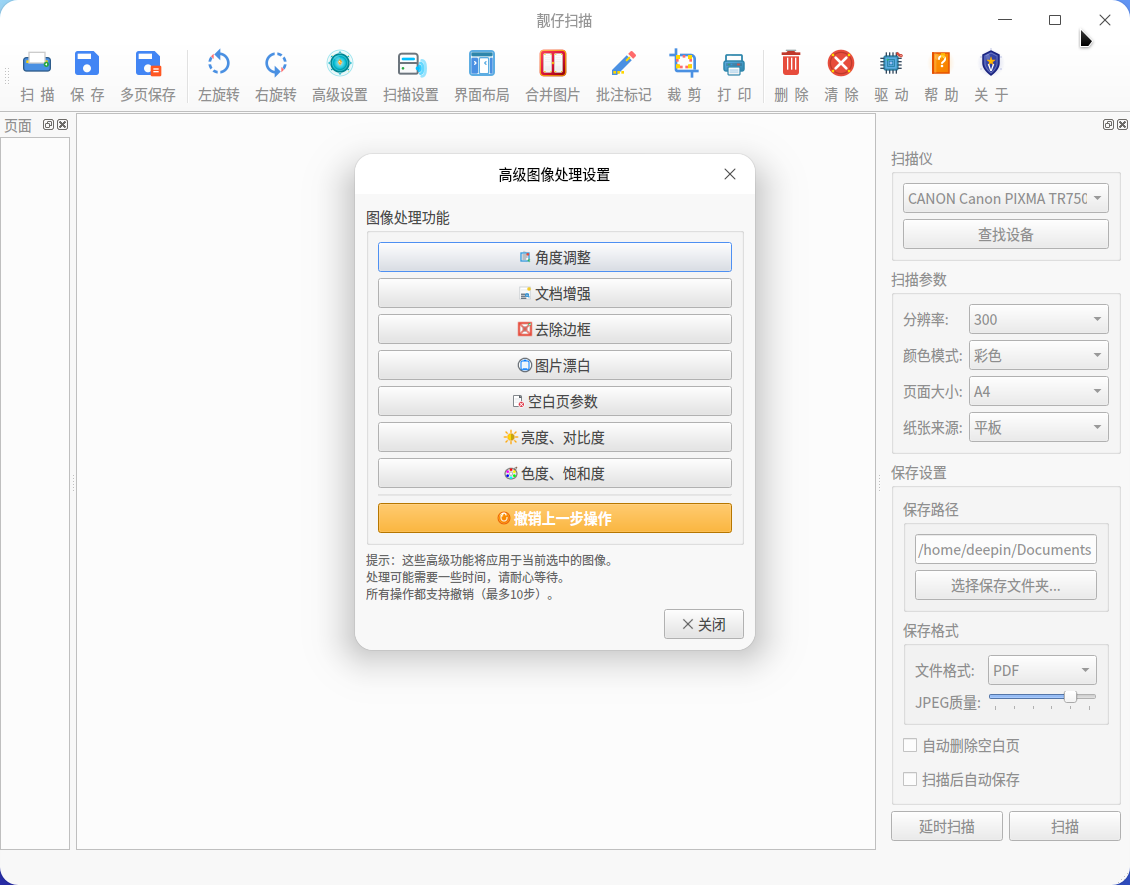This screenshot has width=1130, height=885.
Task: Open the 纸张来源 paper source dropdown
Action: [x=1038, y=427]
